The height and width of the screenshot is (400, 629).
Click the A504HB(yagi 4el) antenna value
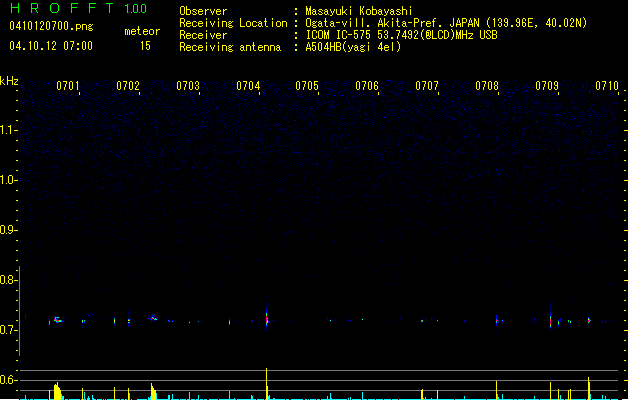[x=353, y=47]
